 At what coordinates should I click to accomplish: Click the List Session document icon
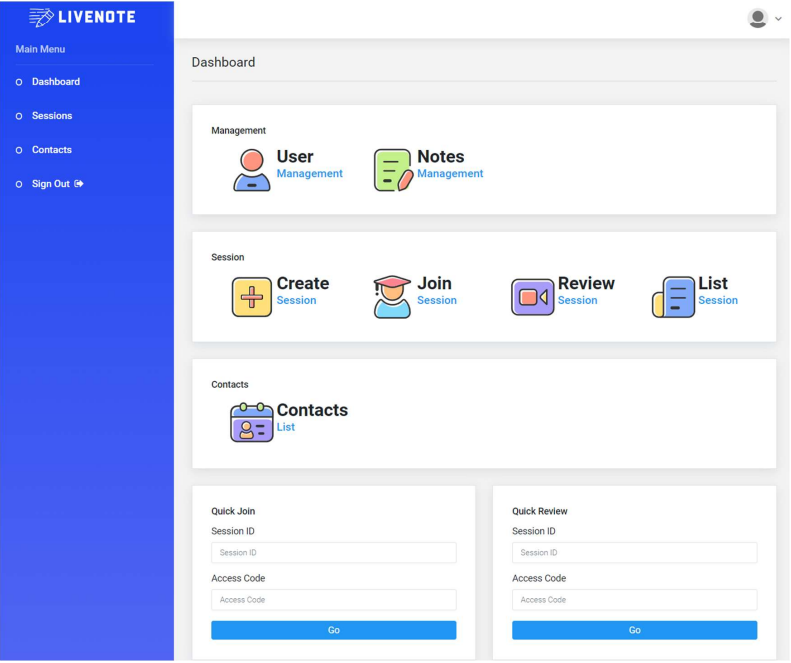tap(673, 297)
